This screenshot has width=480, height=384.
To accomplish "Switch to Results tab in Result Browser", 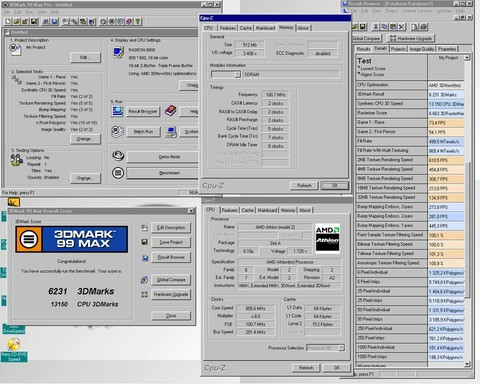I will click(x=363, y=49).
